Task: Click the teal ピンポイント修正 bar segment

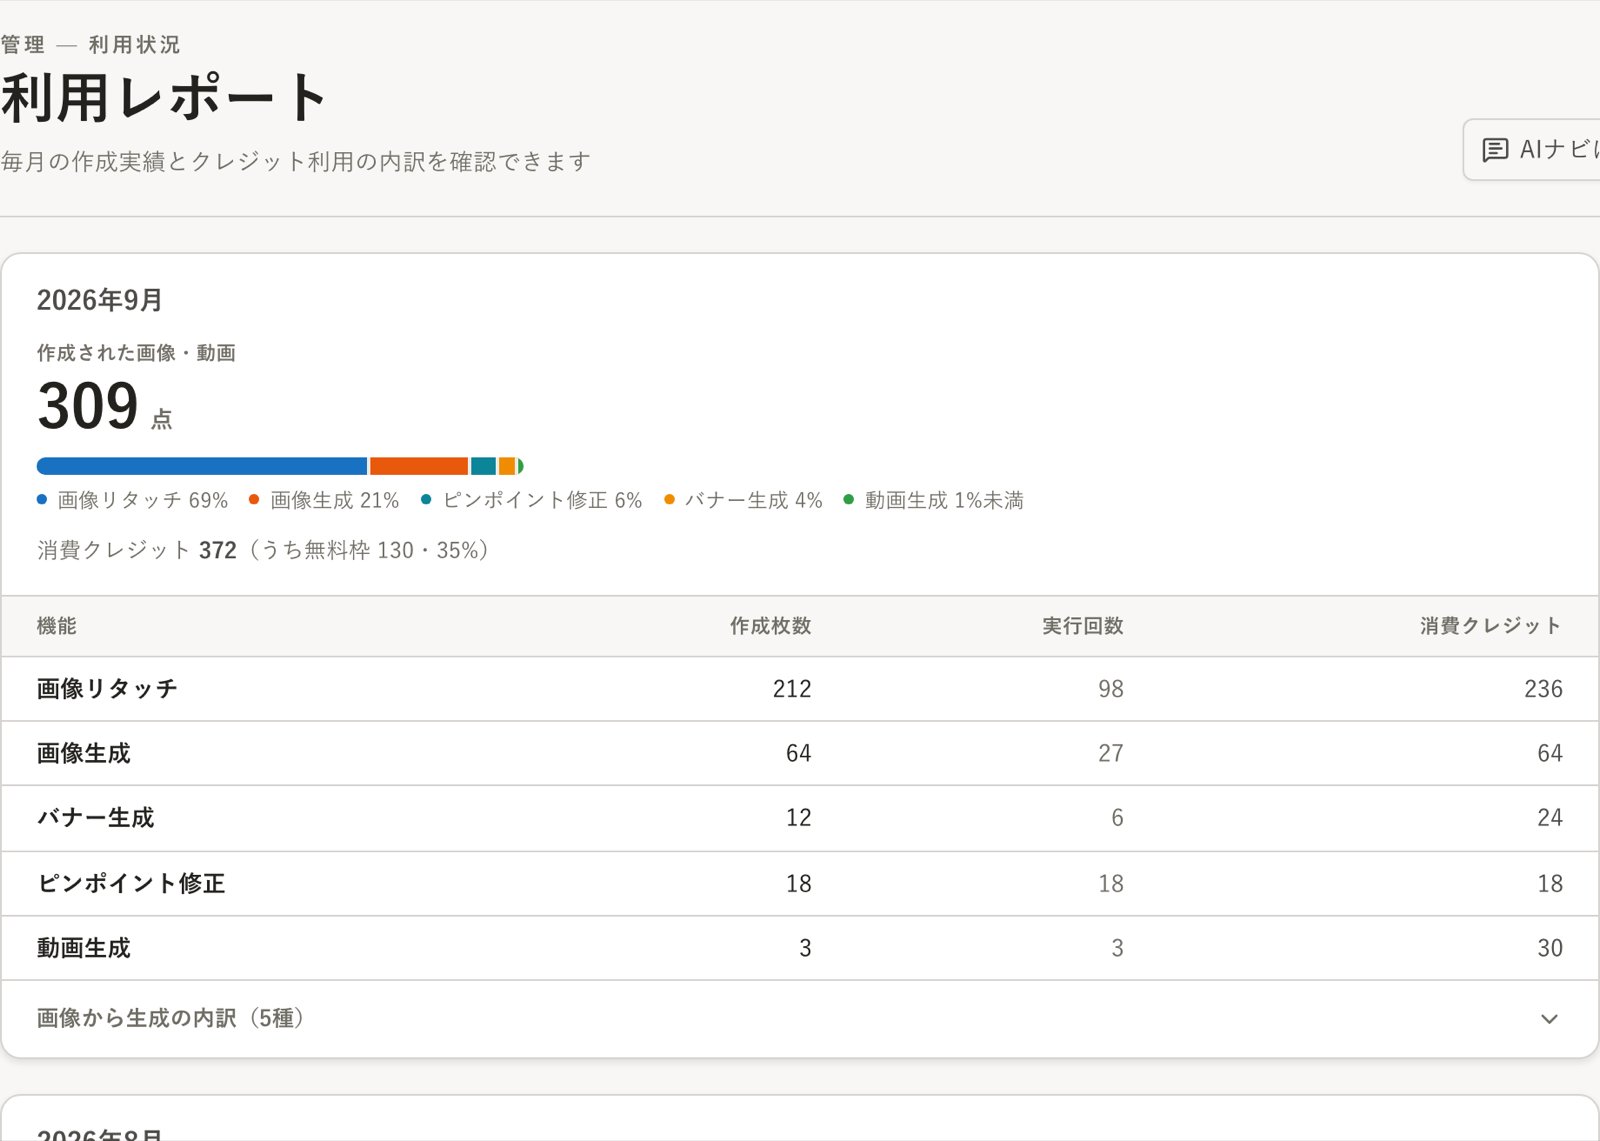Action: [483, 466]
